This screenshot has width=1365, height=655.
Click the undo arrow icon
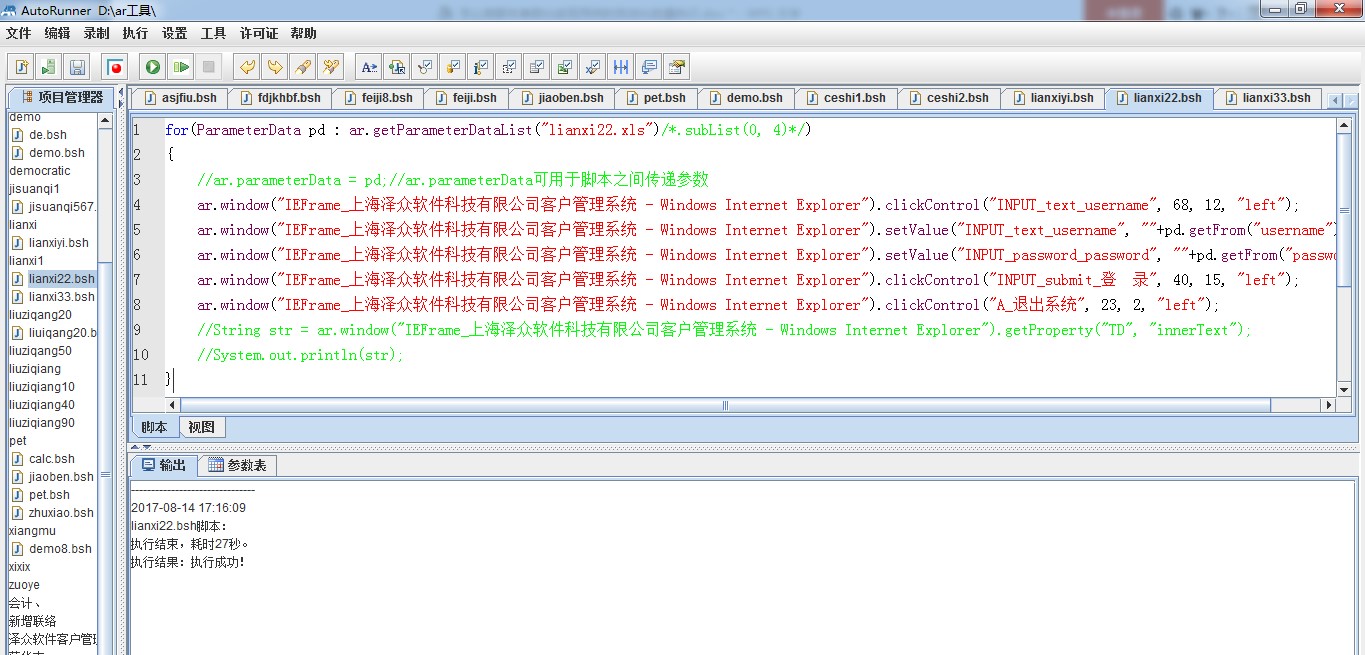[x=246, y=67]
